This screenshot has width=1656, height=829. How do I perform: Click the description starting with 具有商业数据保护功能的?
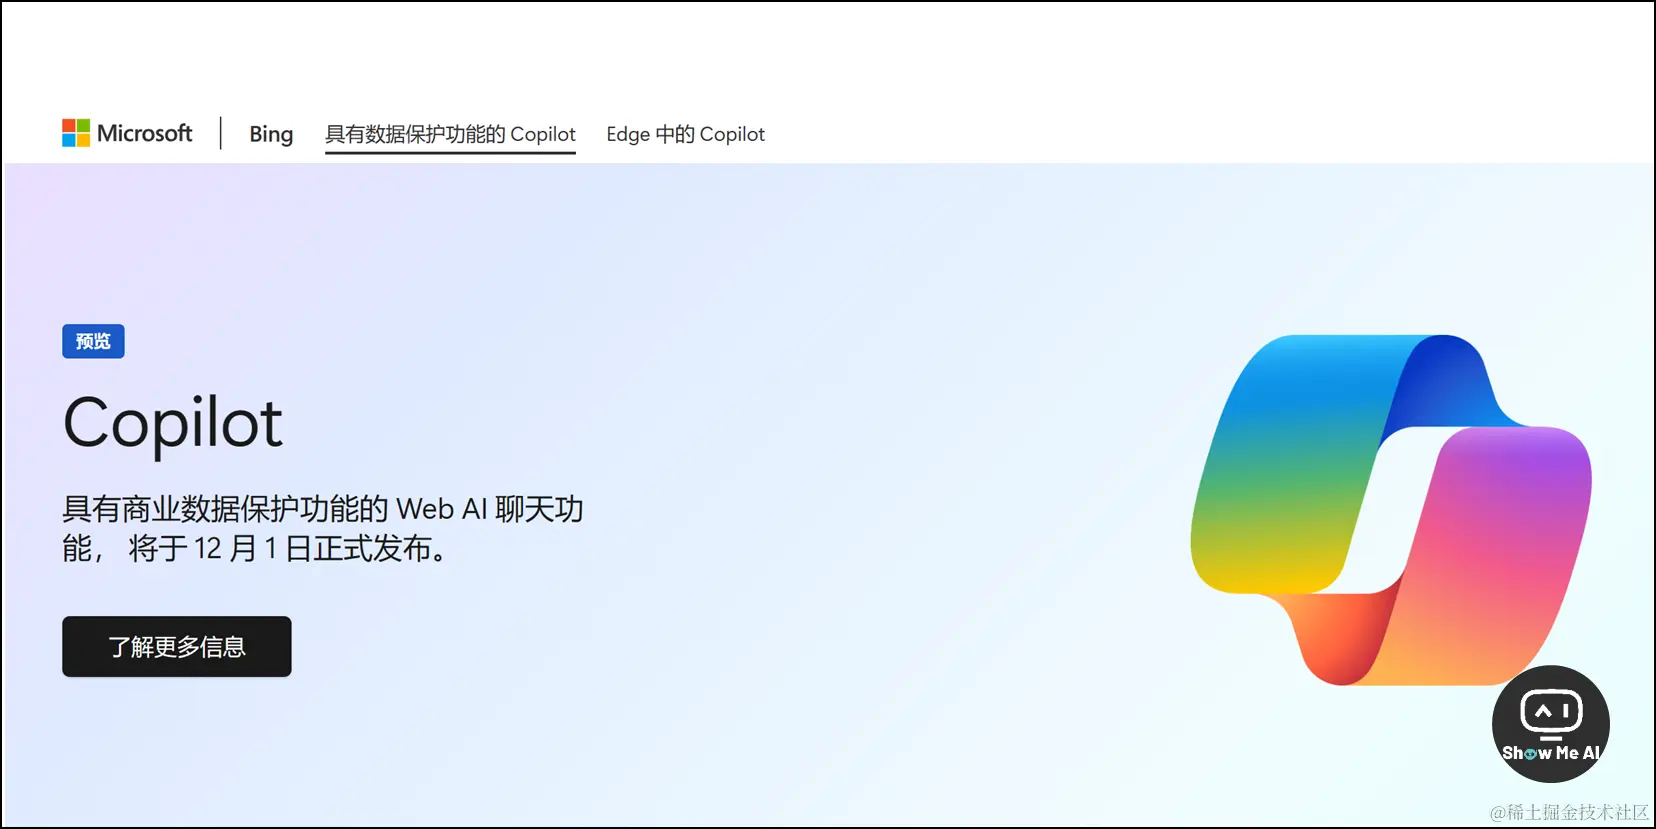pos(322,528)
